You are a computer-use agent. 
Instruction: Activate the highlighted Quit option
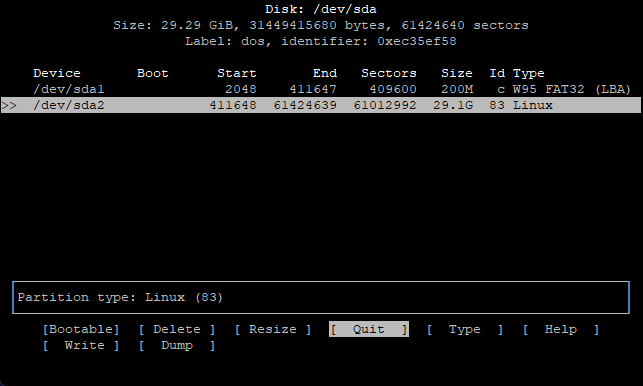click(x=369, y=329)
